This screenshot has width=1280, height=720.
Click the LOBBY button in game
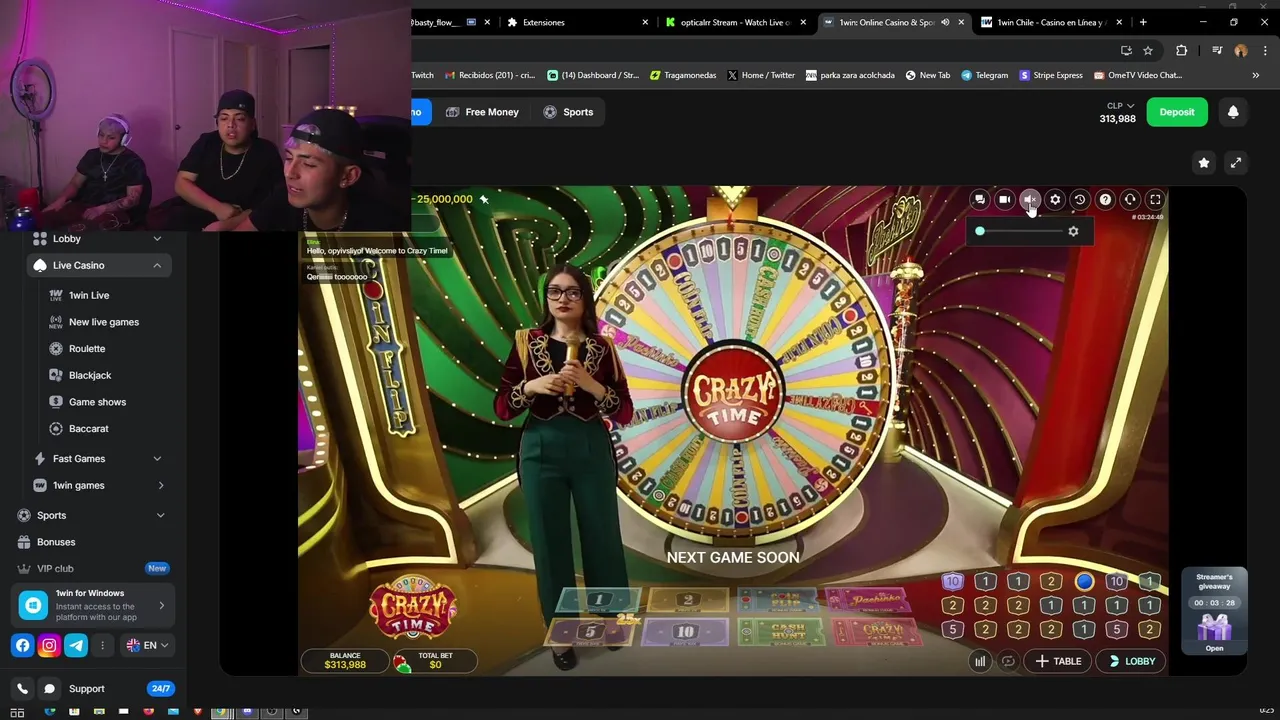click(1132, 661)
